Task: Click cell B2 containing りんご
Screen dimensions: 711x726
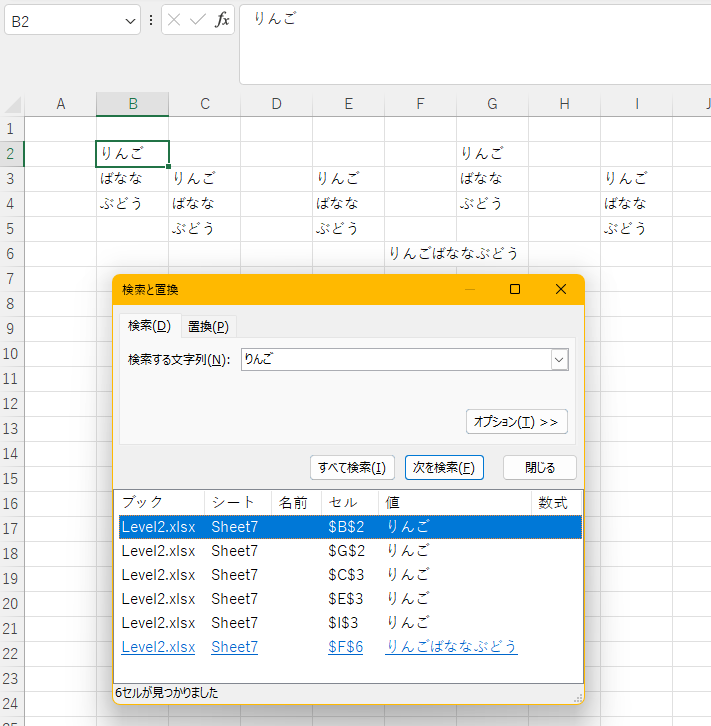Action: coord(132,154)
